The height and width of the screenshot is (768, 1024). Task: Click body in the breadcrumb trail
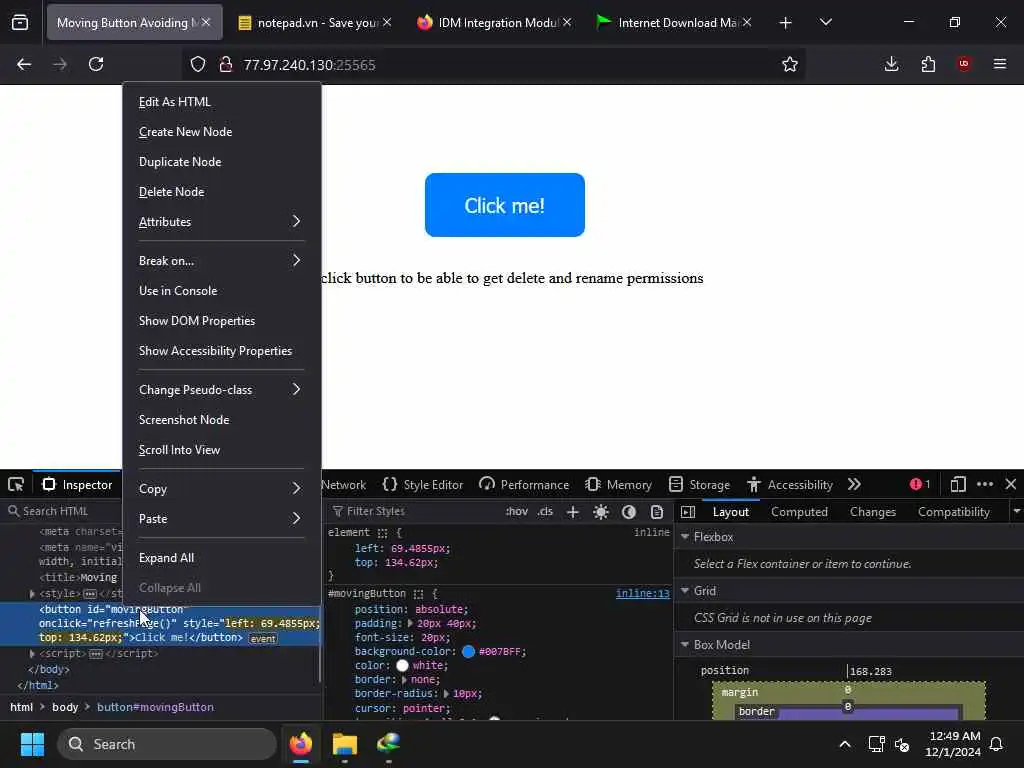(65, 707)
